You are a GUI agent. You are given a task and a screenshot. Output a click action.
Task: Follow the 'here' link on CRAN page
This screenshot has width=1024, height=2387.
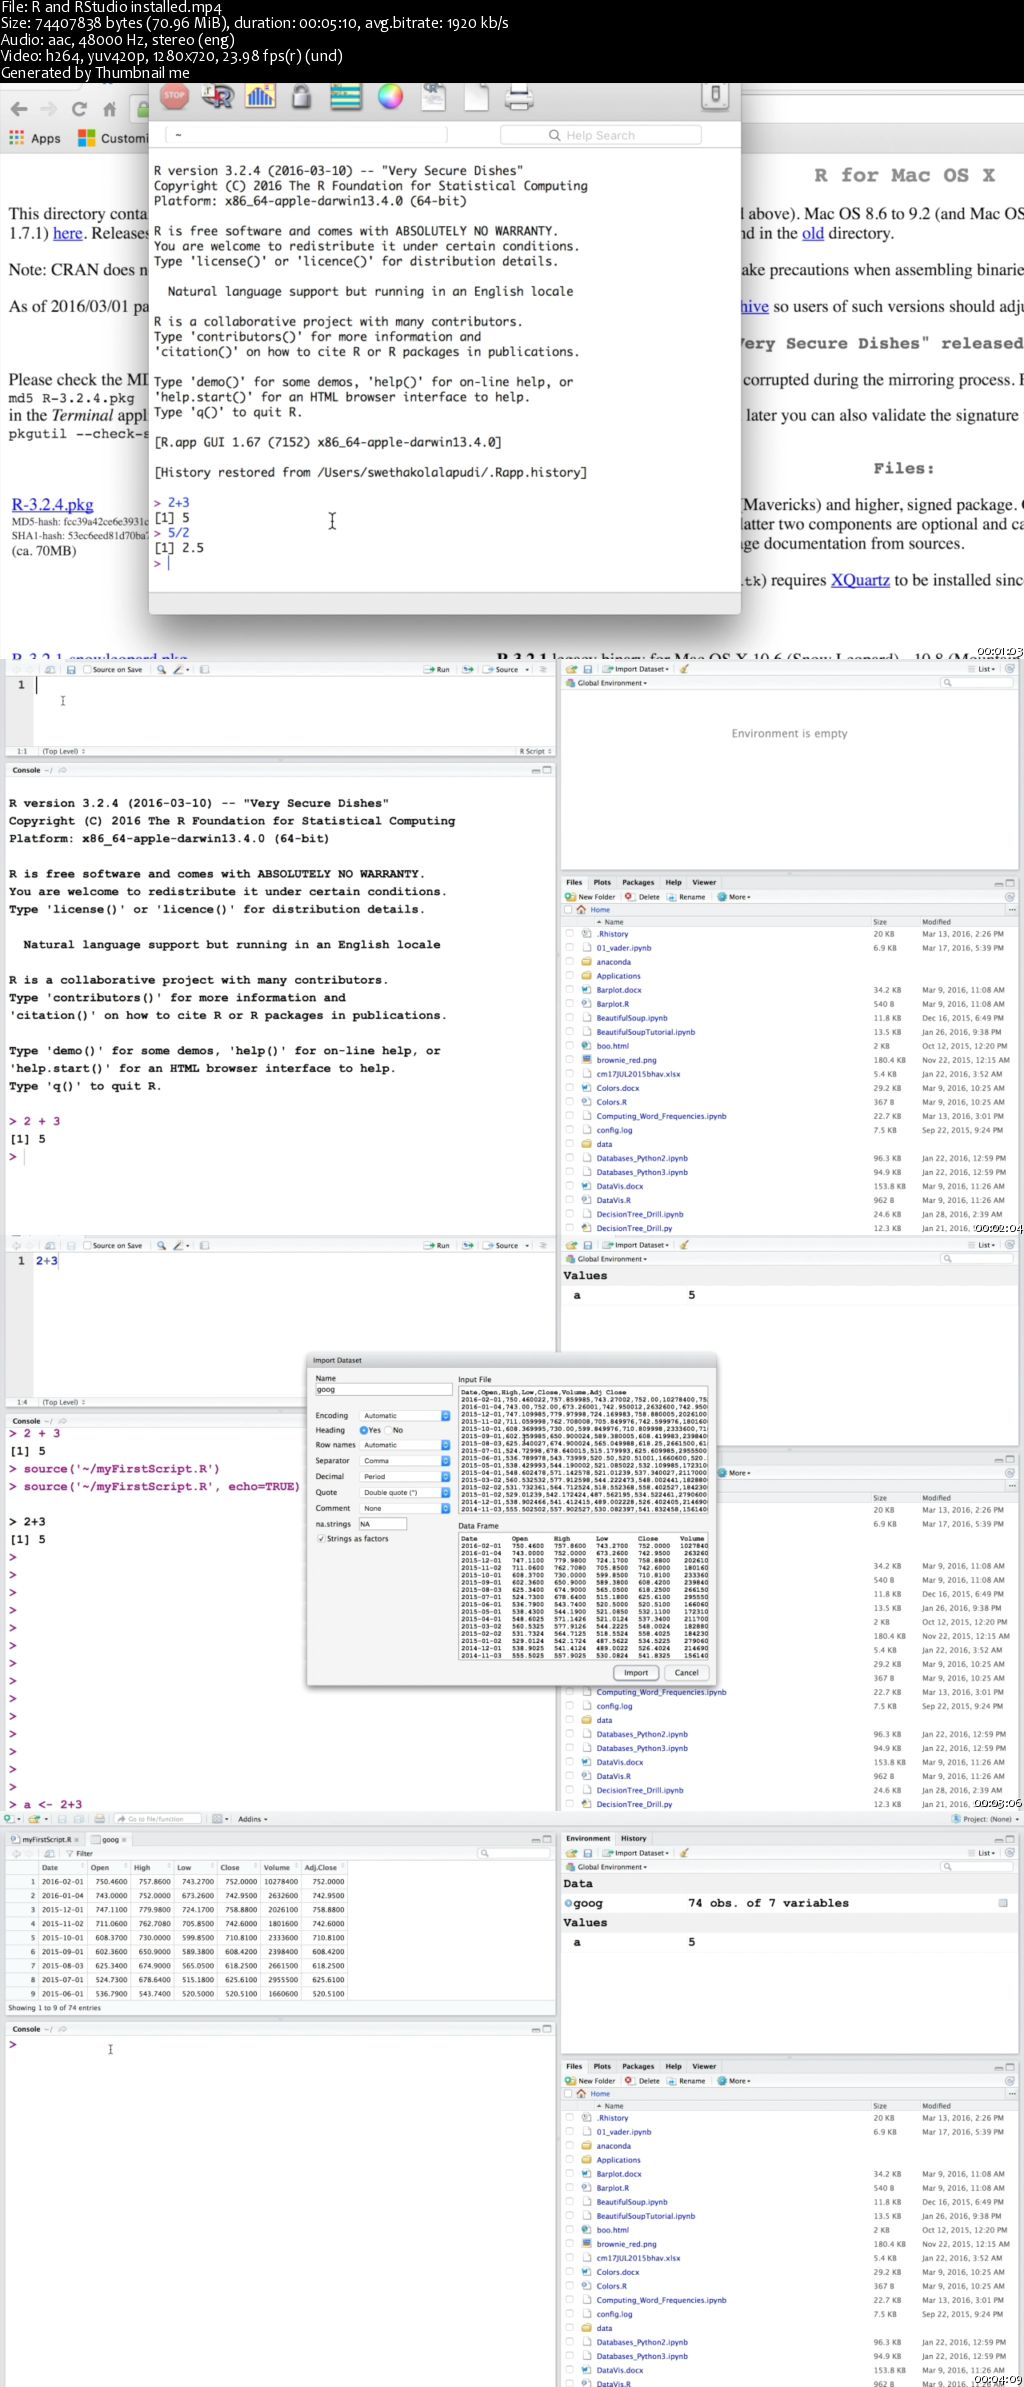tap(67, 233)
